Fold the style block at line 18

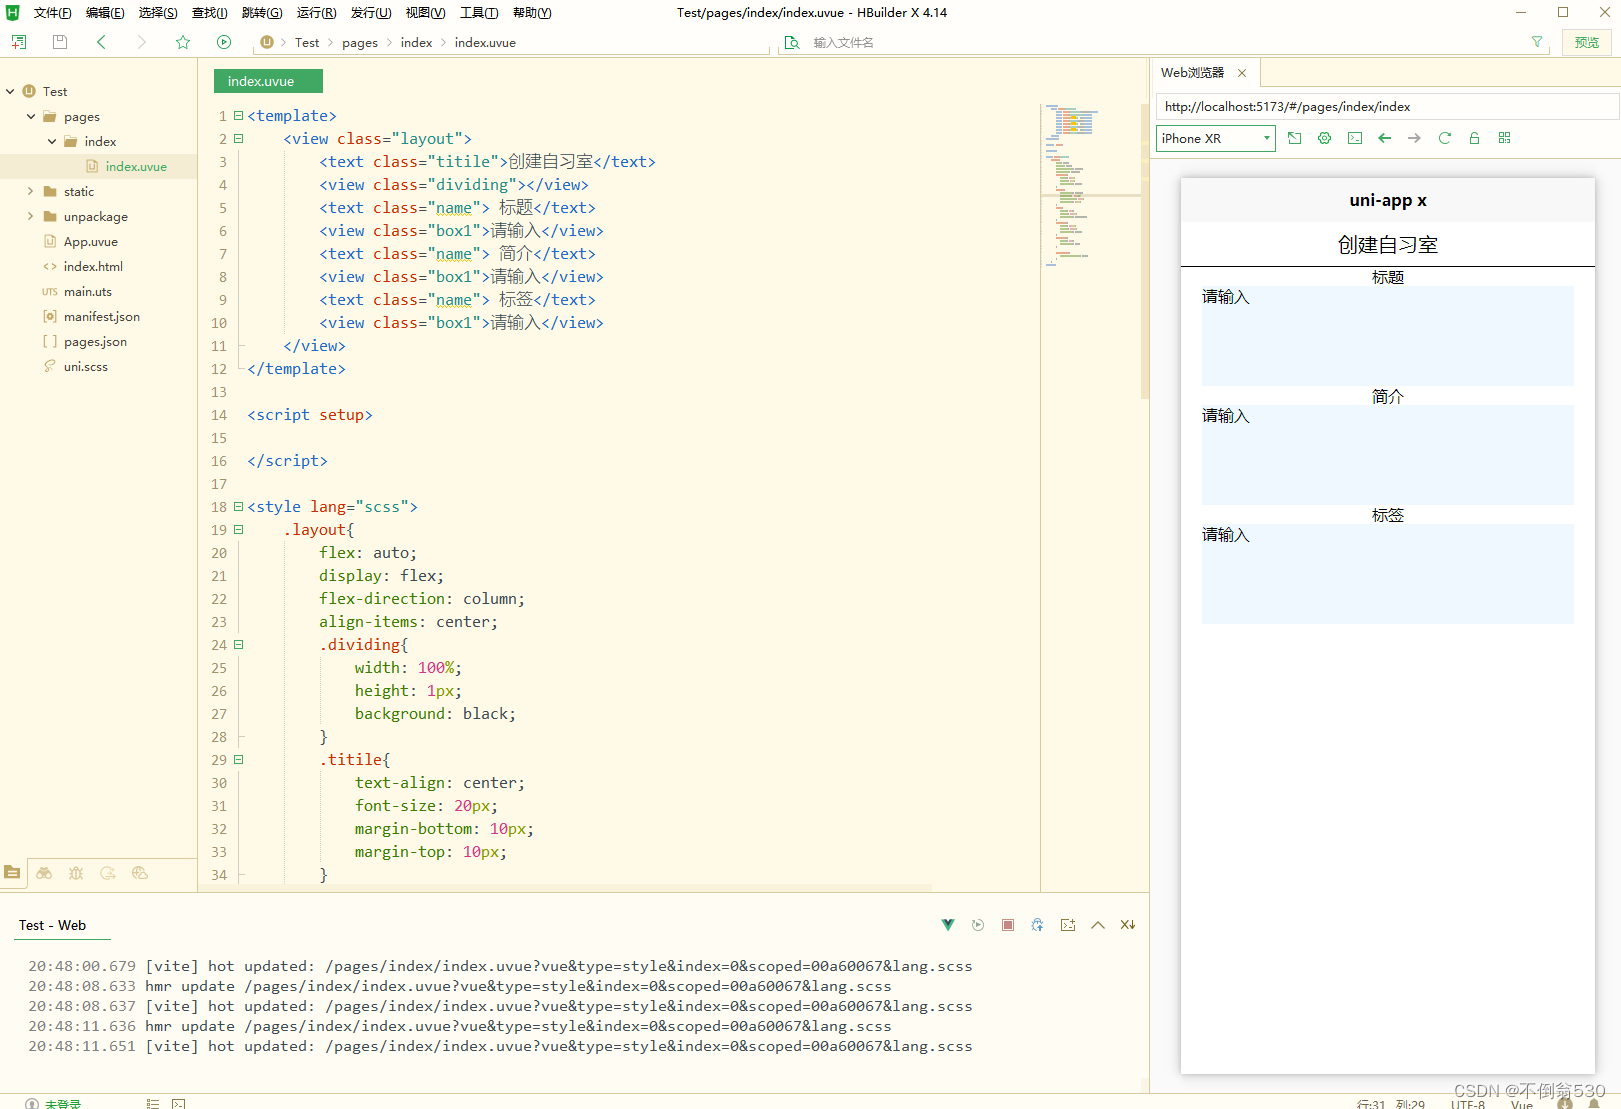[x=239, y=507]
